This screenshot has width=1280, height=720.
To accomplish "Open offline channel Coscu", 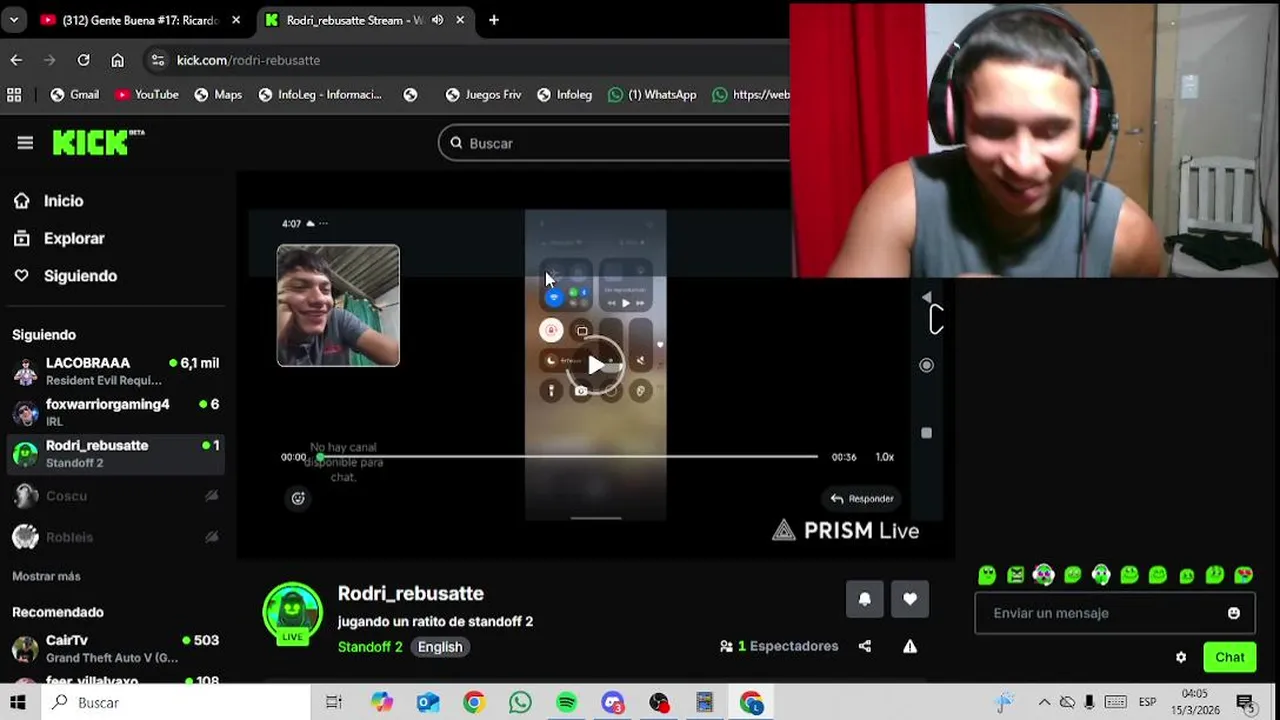I will [116, 496].
